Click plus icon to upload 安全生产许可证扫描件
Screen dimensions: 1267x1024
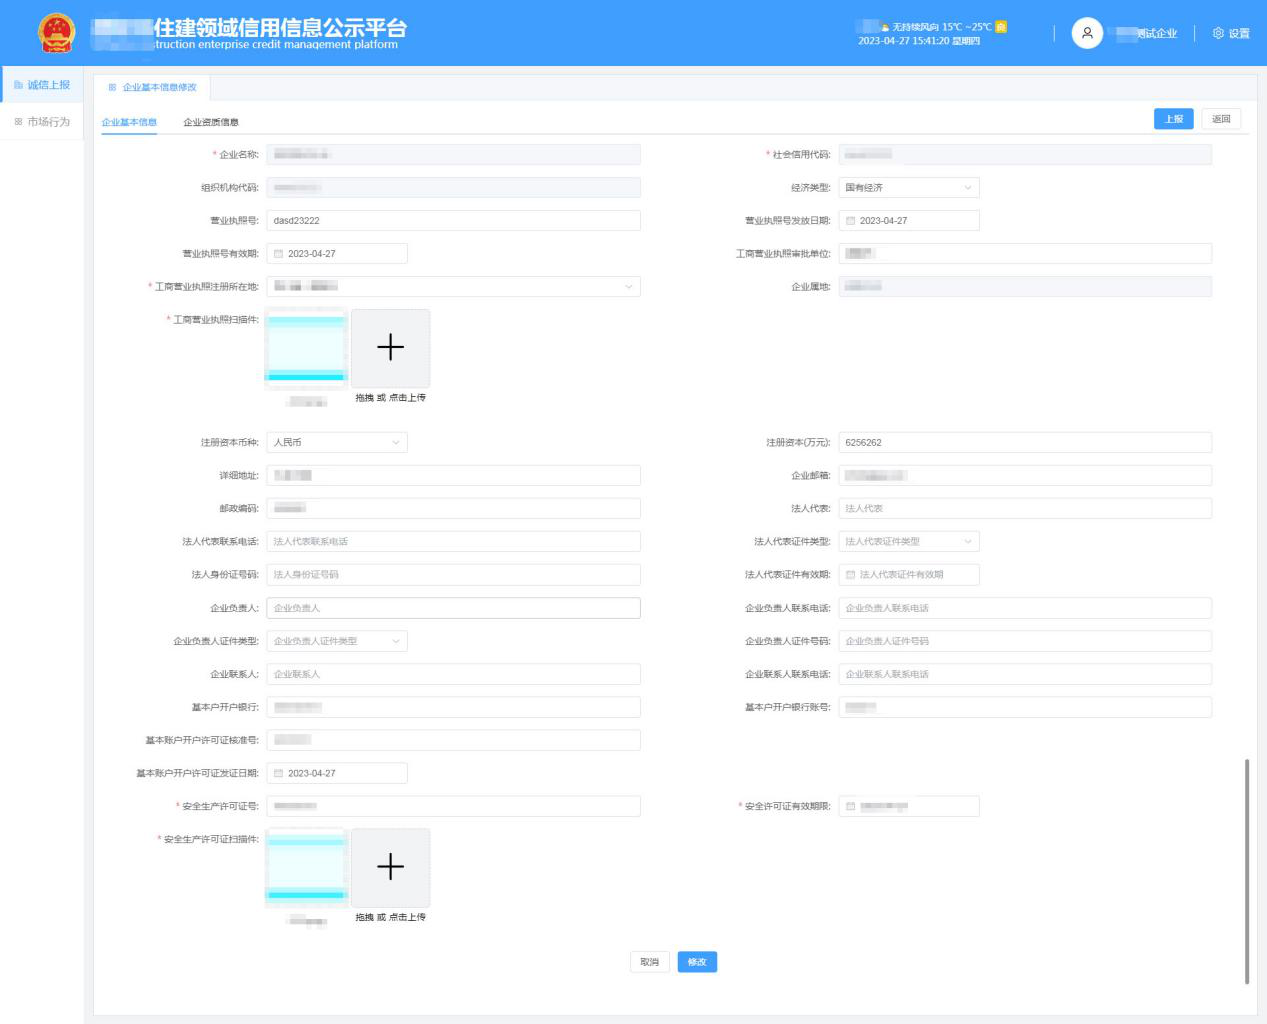coord(390,867)
